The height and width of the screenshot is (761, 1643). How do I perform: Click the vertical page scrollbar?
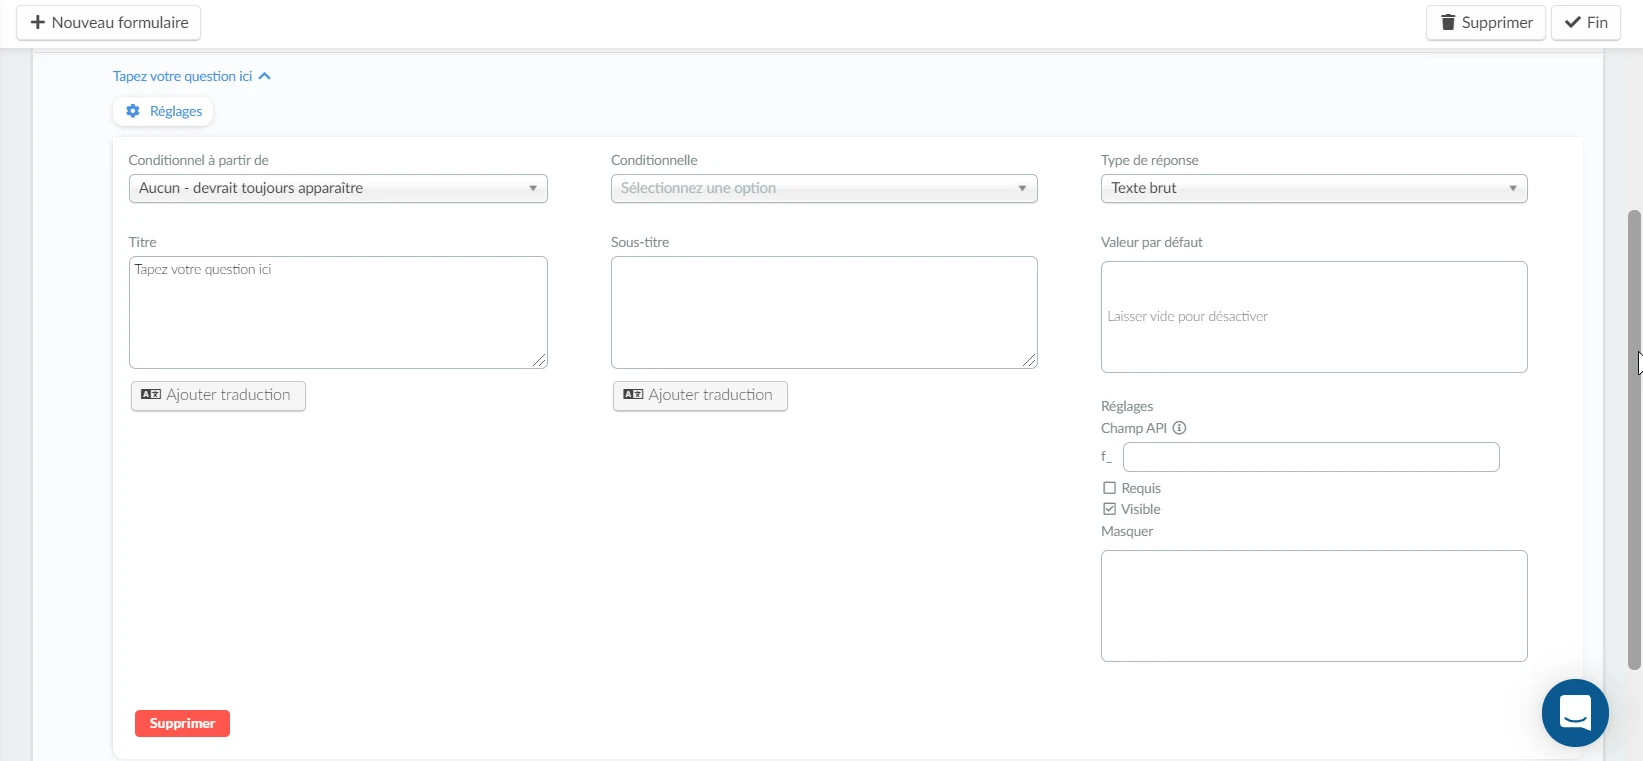[1634, 439]
